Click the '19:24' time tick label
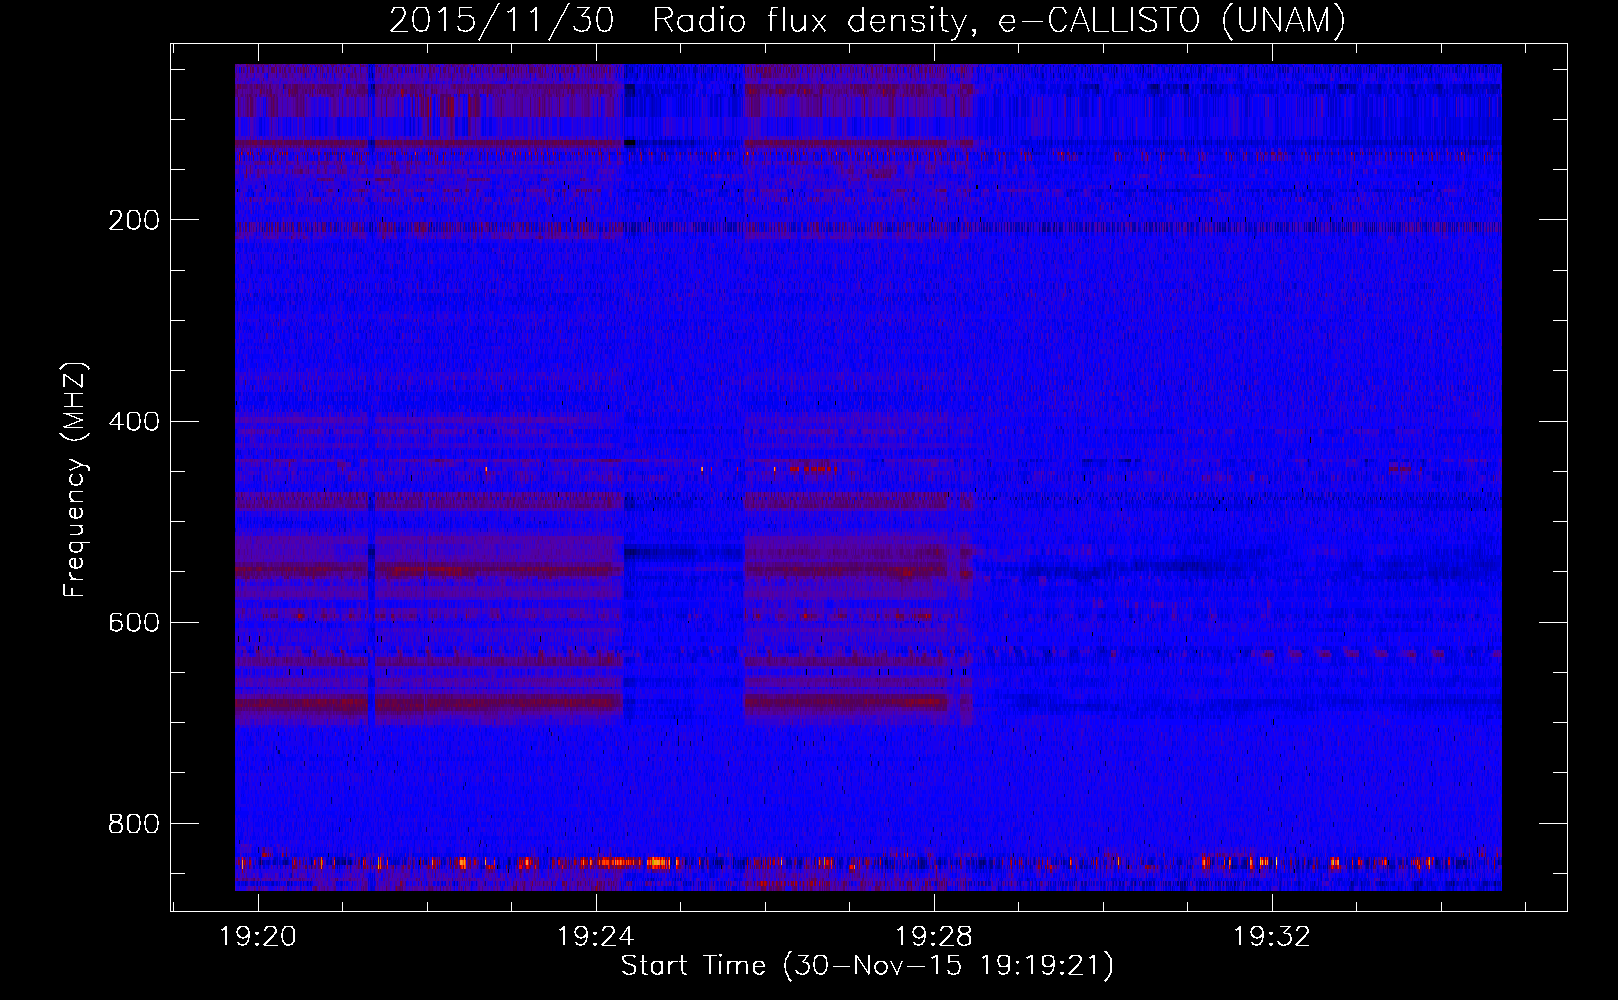Screen dimensions: 1618x1000 (596, 937)
